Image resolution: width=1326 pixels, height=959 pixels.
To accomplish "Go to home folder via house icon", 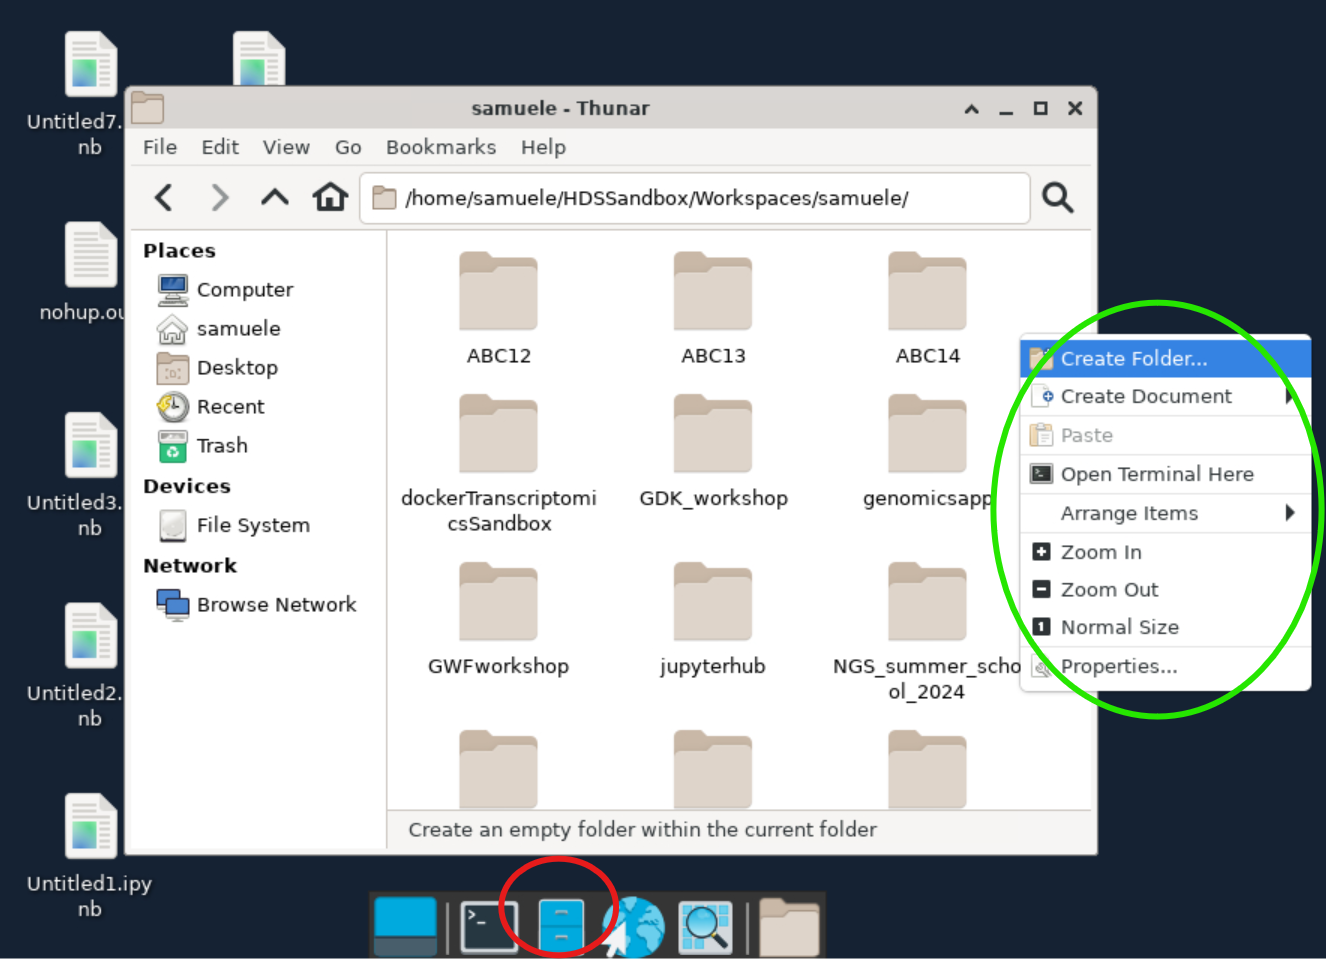I will point(330,198).
